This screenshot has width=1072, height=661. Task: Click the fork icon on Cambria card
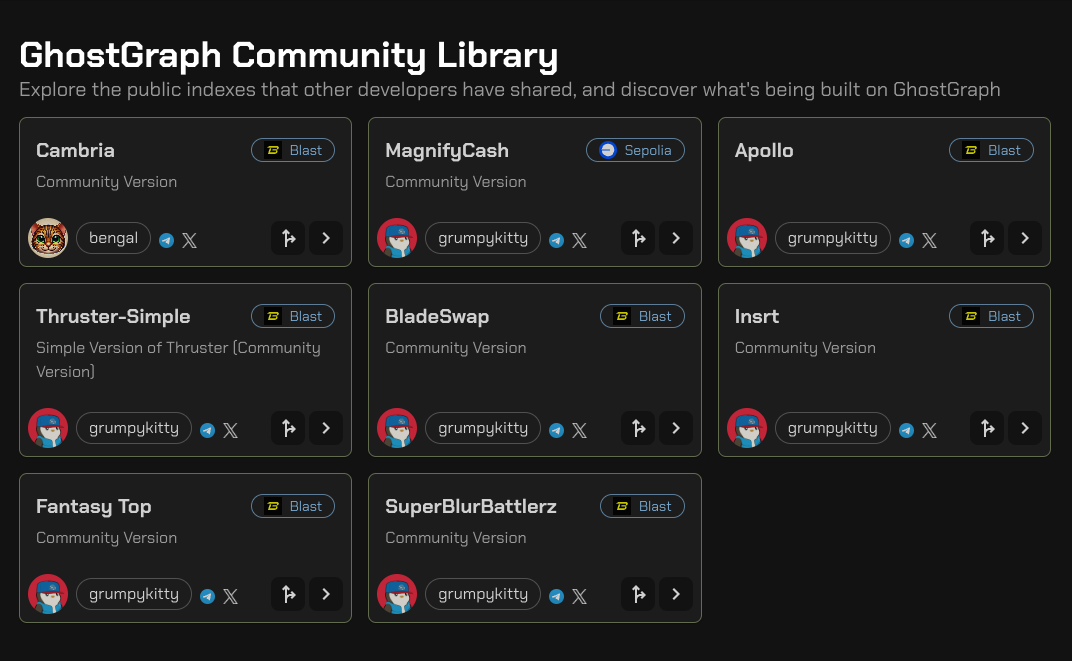(x=288, y=238)
